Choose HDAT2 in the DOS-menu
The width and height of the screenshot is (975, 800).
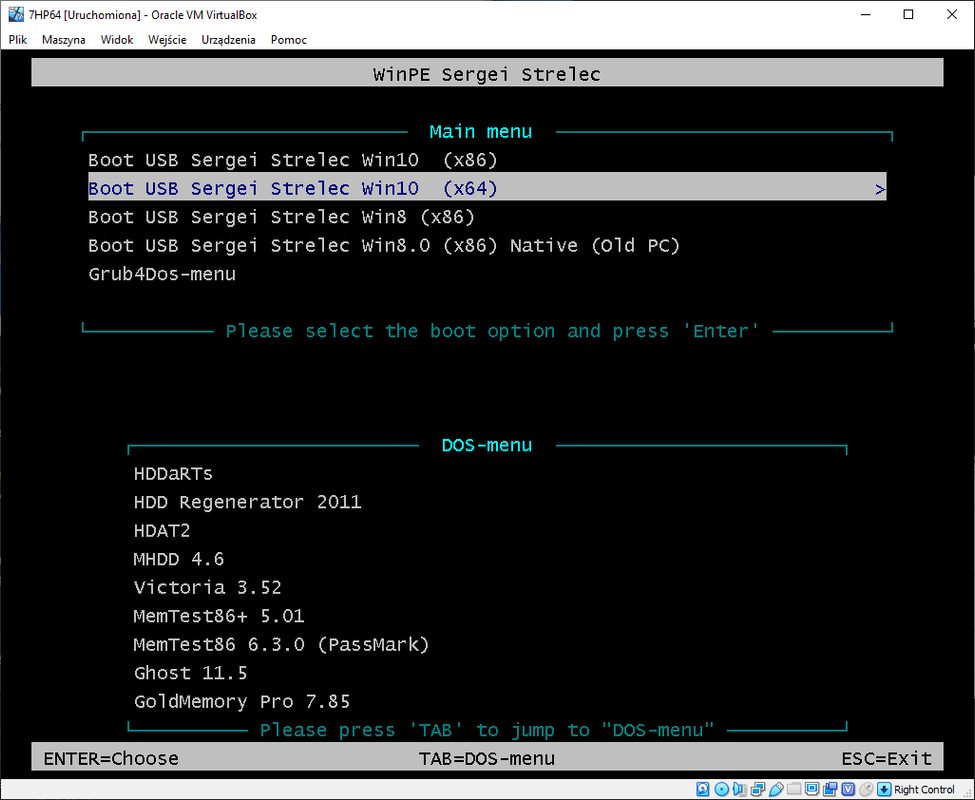tap(162, 531)
